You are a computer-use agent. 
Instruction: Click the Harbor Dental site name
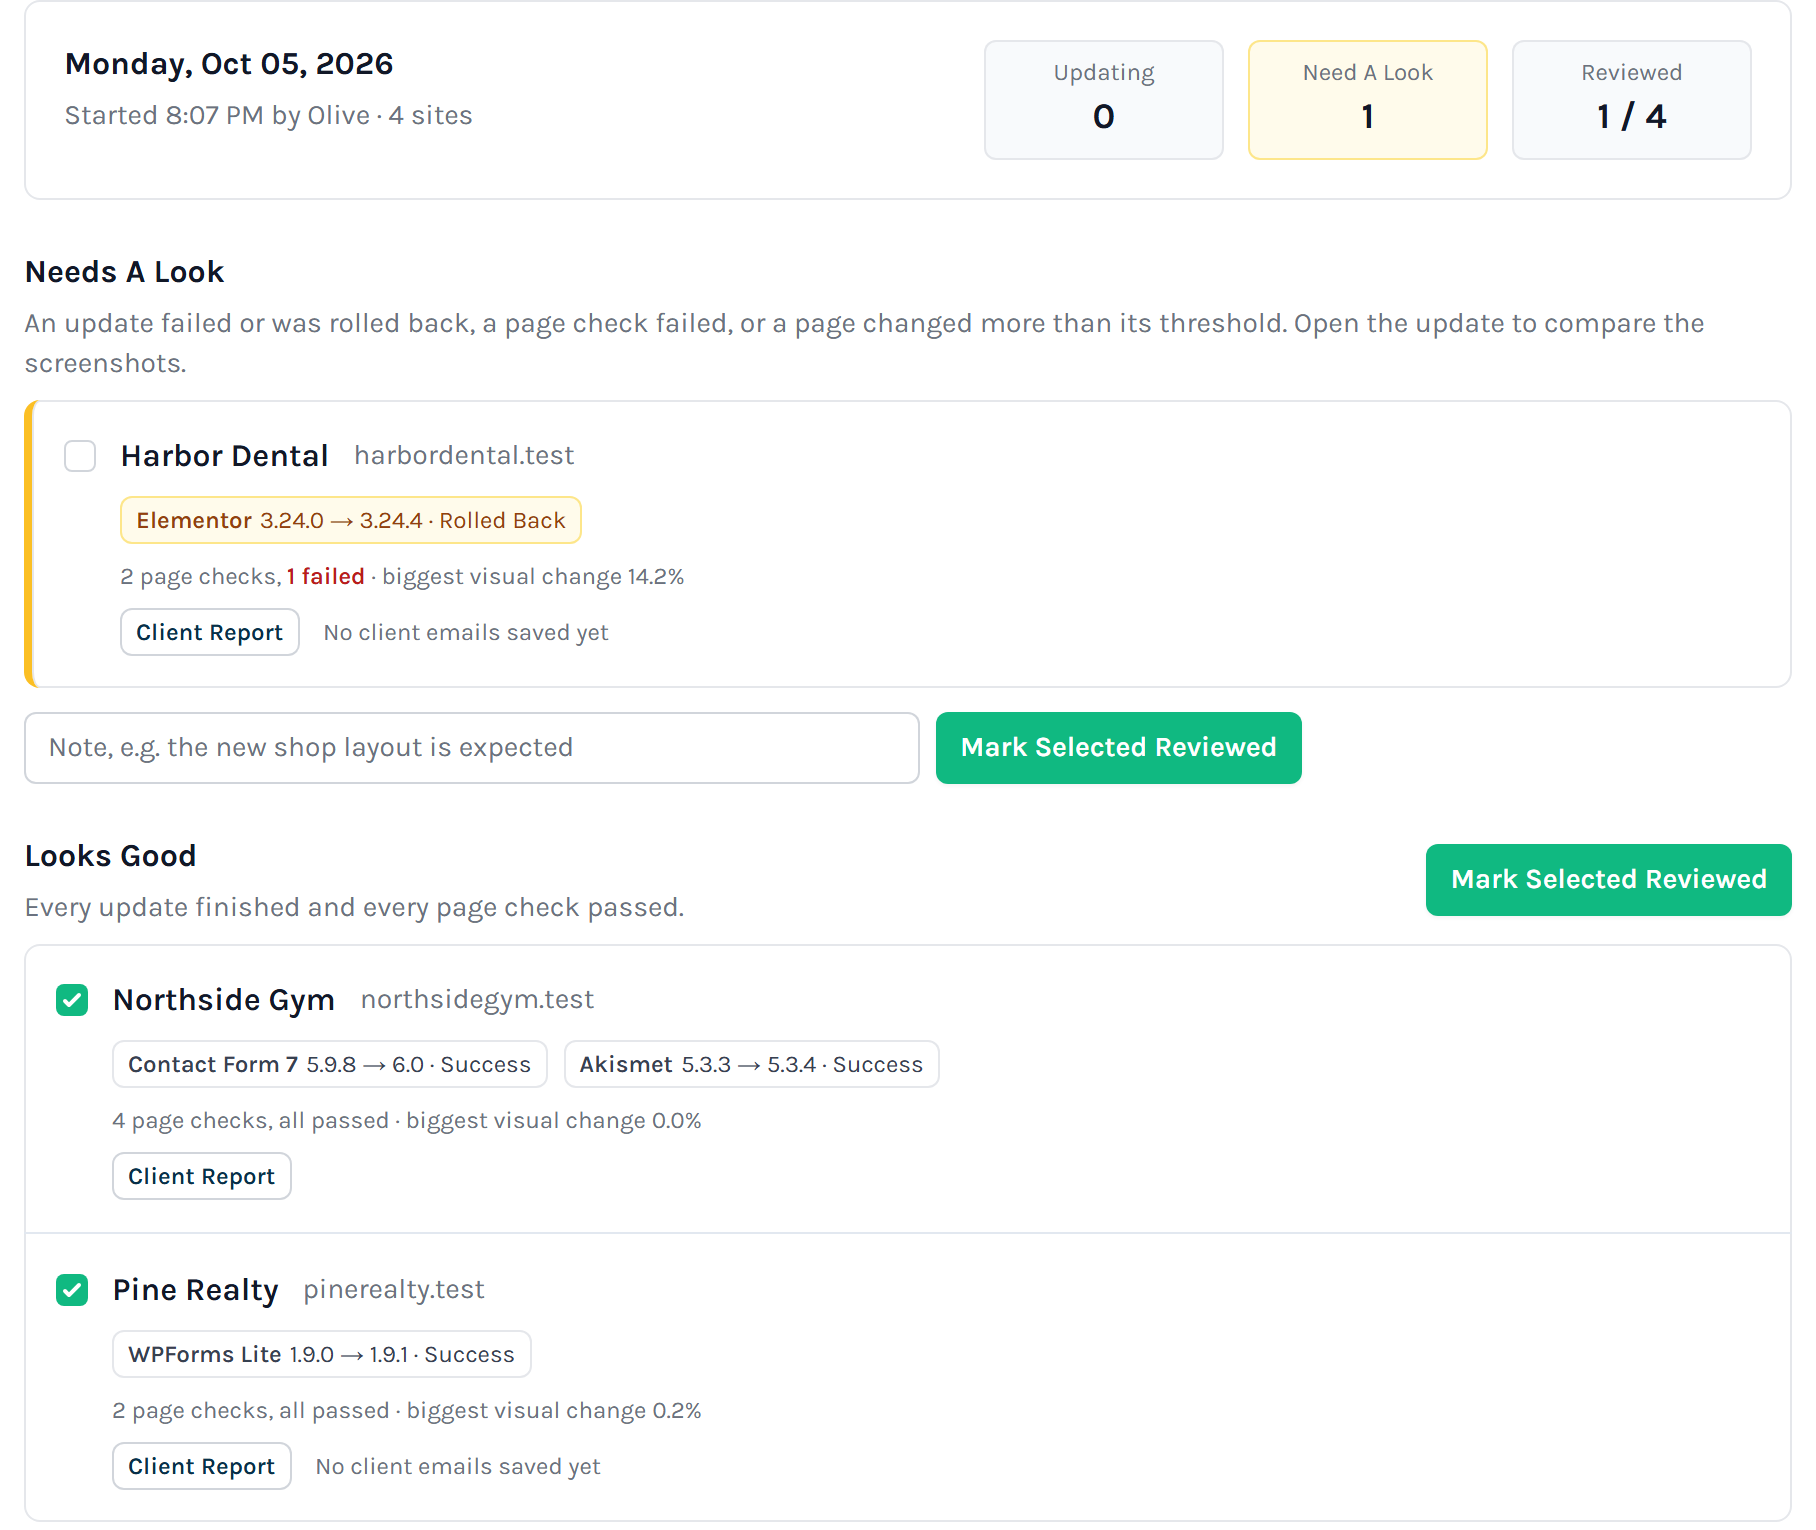tap(225, 456)
